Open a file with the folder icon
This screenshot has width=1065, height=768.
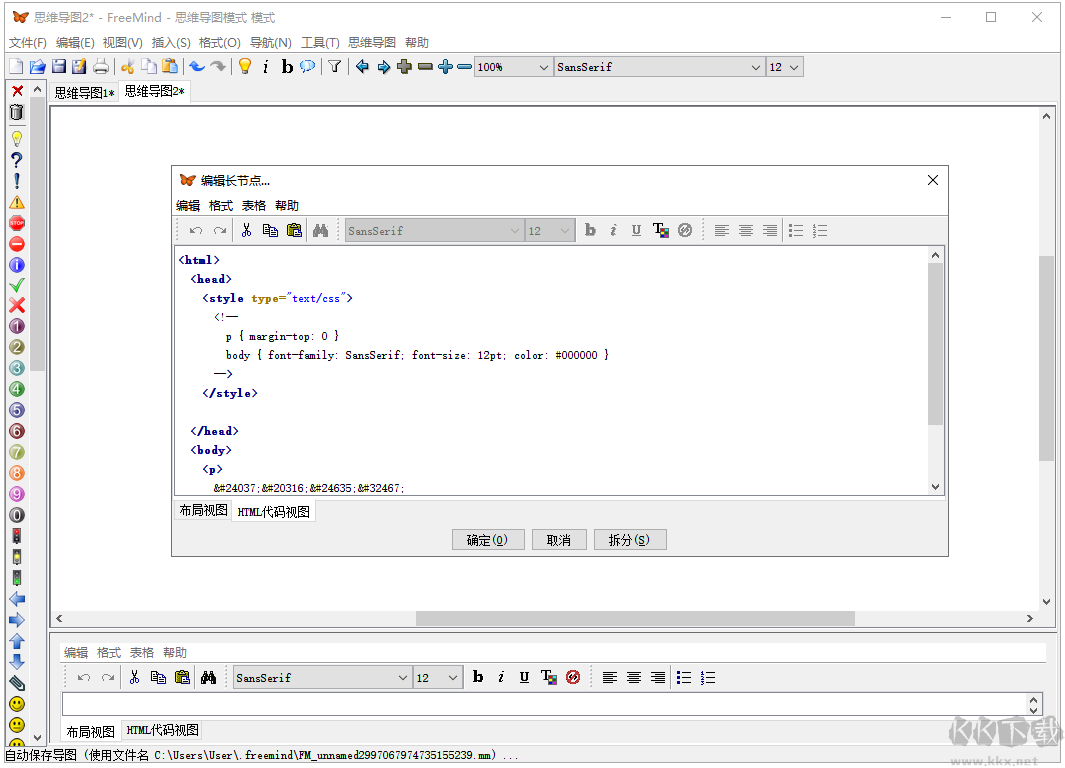click(37, 67)
